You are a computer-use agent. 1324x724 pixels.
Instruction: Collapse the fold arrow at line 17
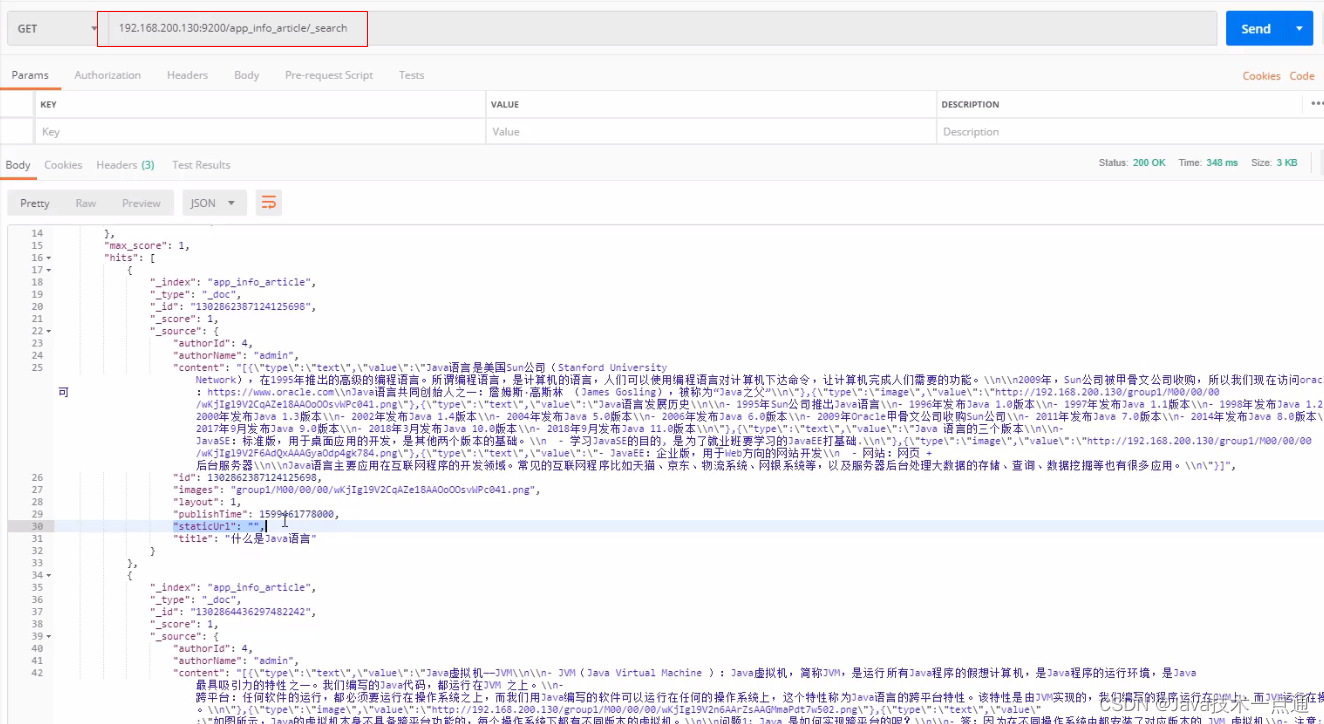point(49,270)
